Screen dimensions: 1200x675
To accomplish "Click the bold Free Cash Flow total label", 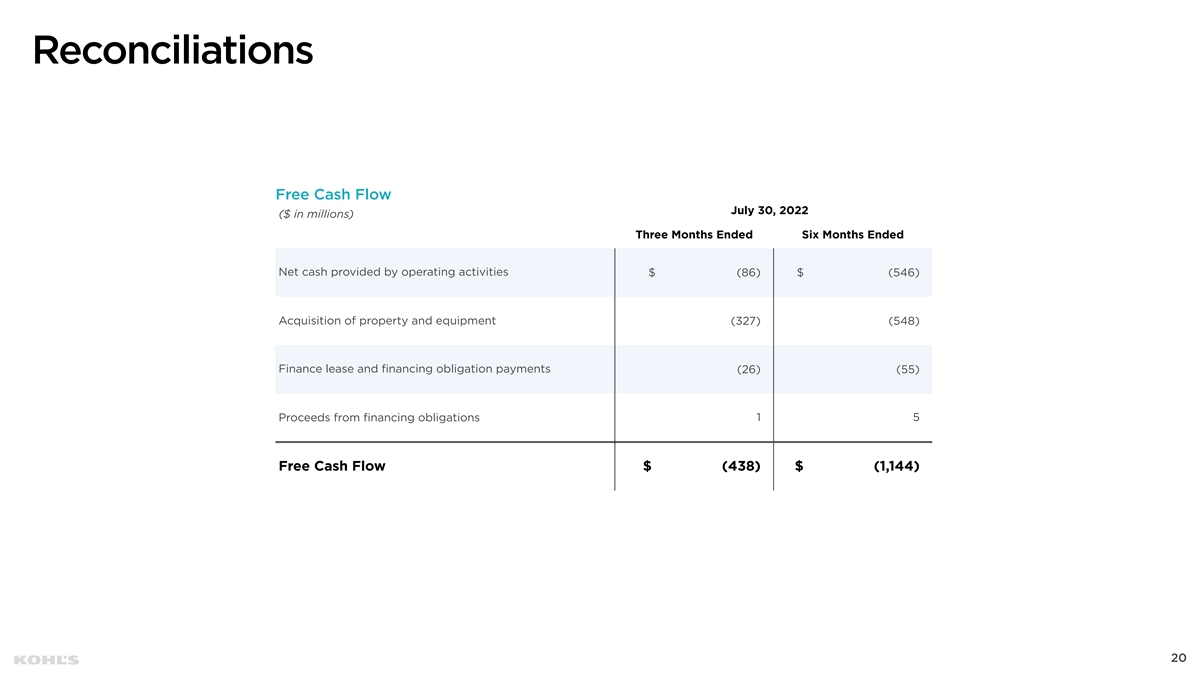I will click(332, 466).
